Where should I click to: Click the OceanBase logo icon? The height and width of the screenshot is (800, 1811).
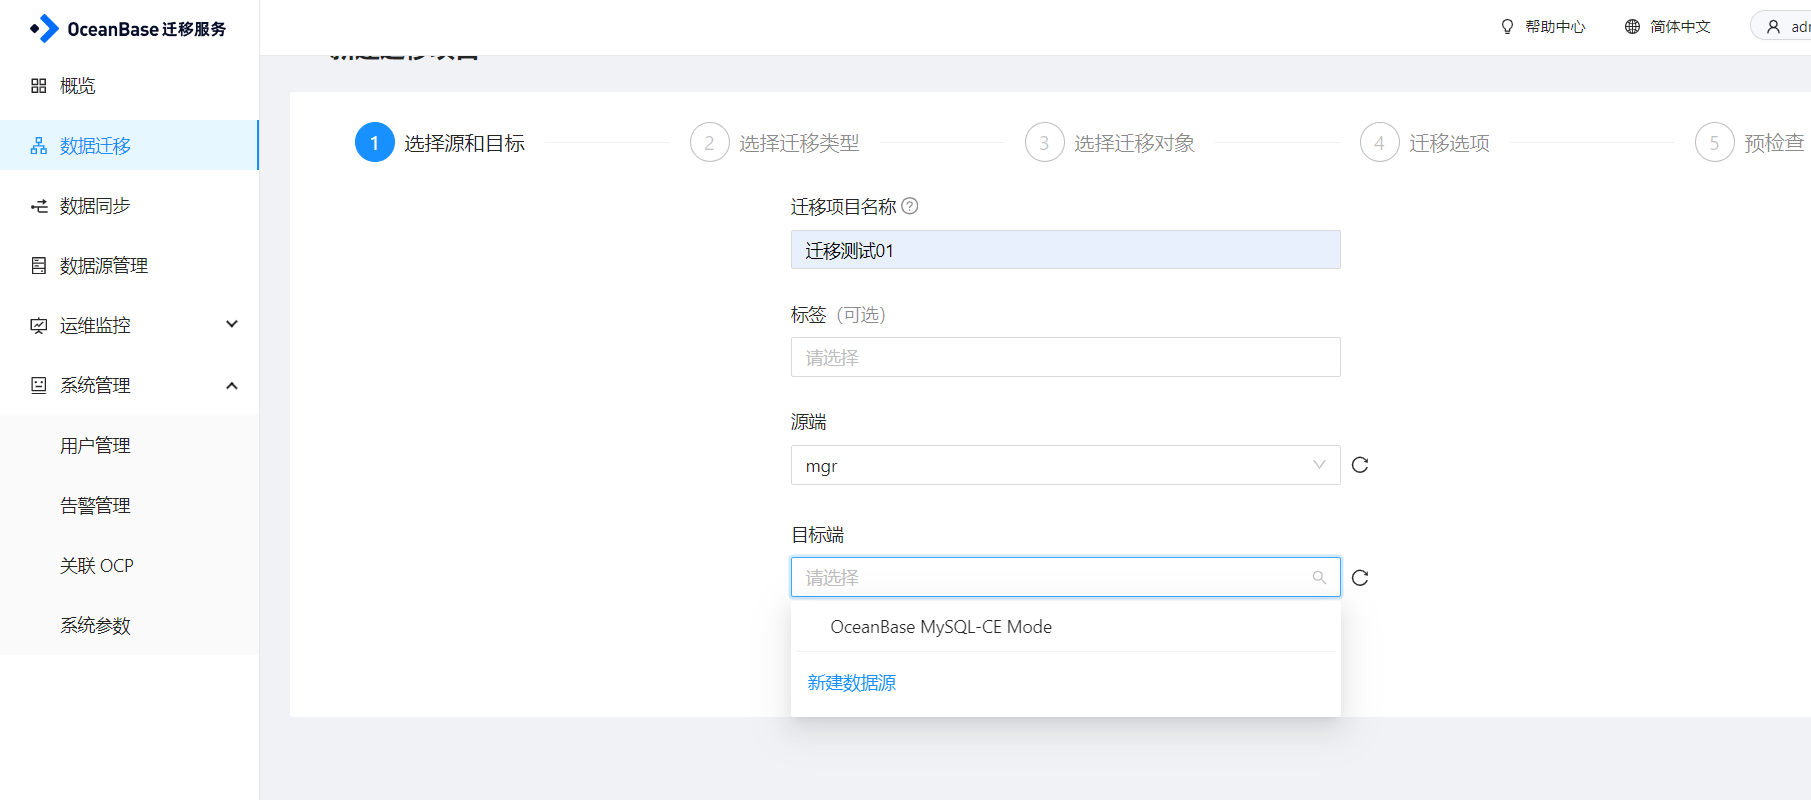[x=45, y=28]
